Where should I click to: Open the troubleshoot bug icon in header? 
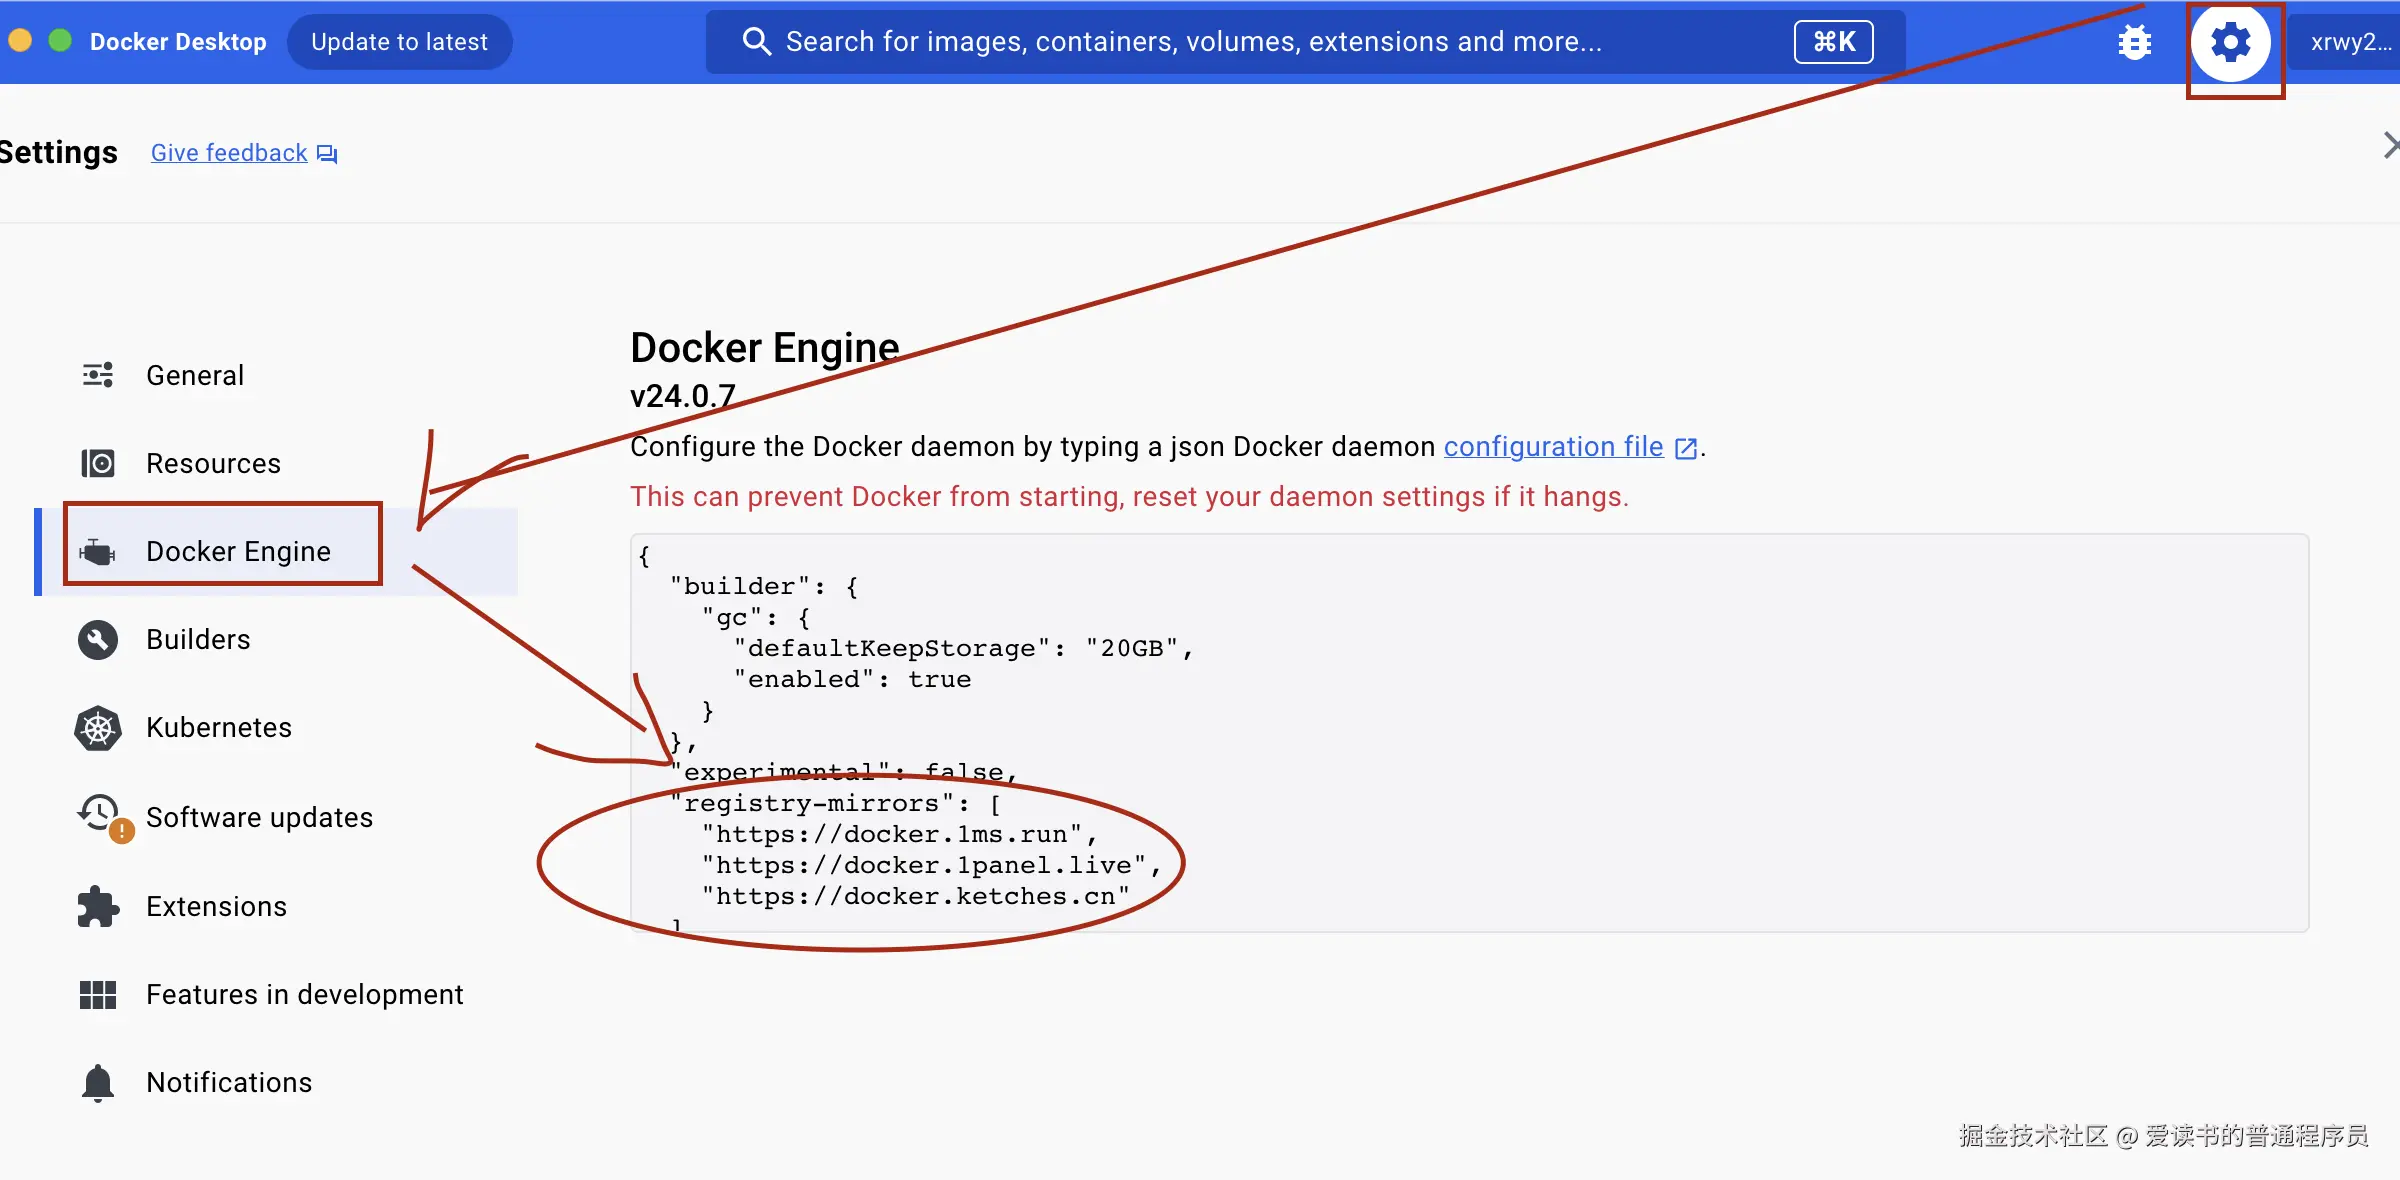[2134, 42]
